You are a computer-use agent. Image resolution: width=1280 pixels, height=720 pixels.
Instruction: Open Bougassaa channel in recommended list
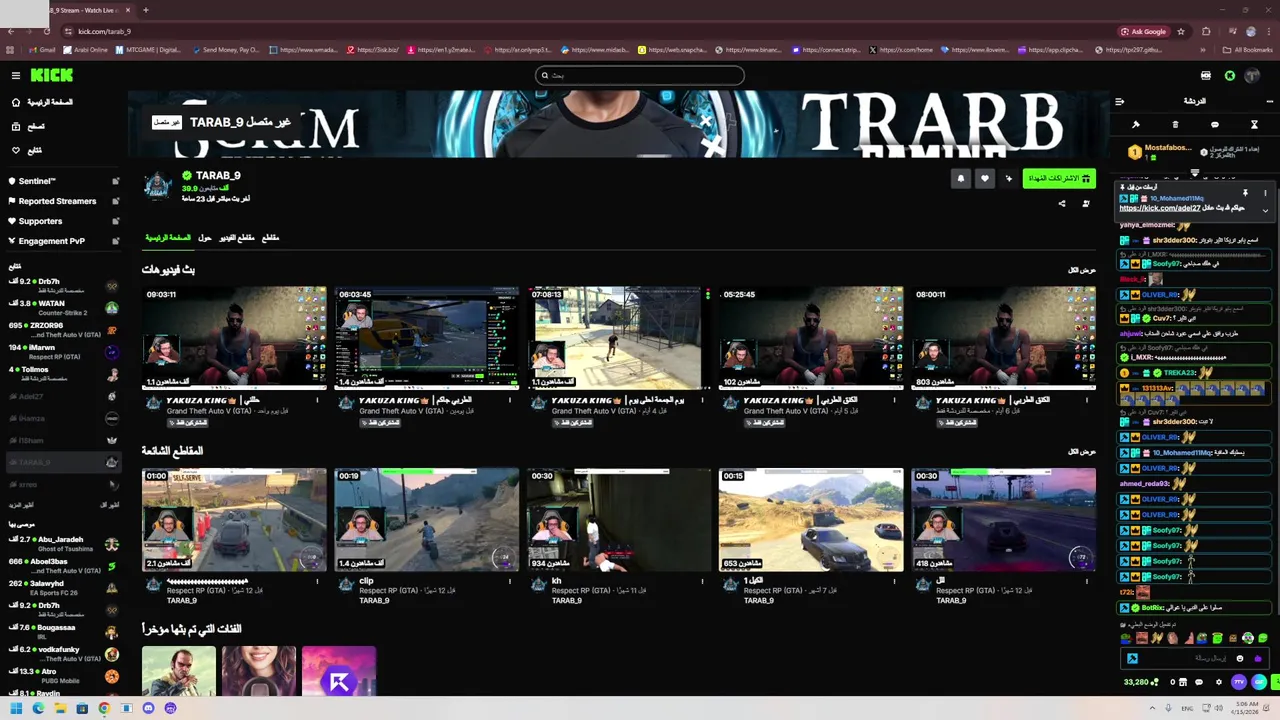pyautogui.click(x=63, y=632)
